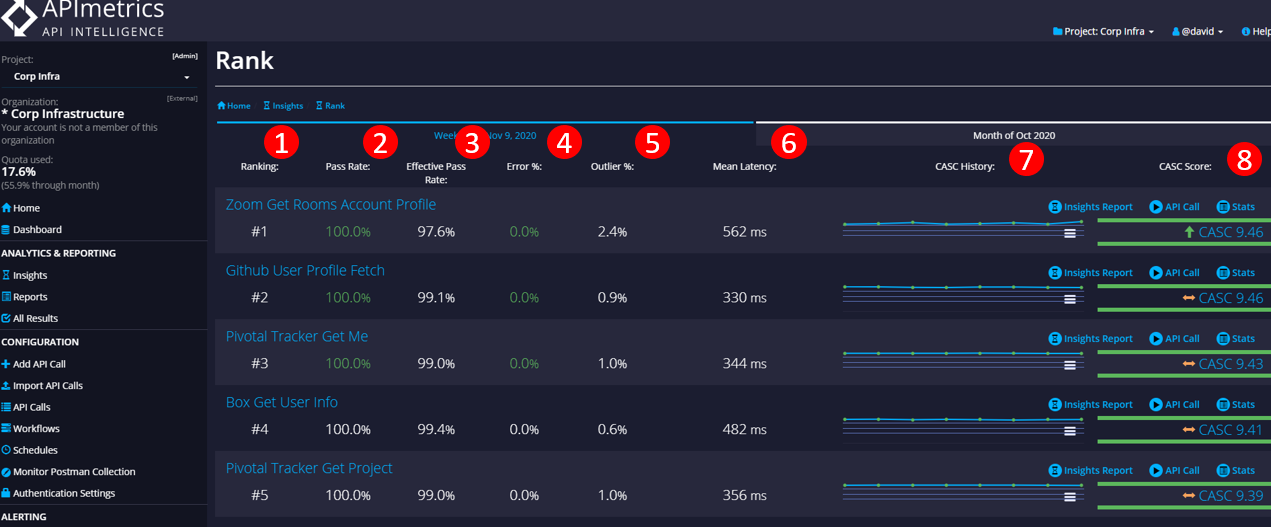Open Zoom Get Rooms Account Profile link
Viewport: 1271px width, 527px height.
coord(331,205)
